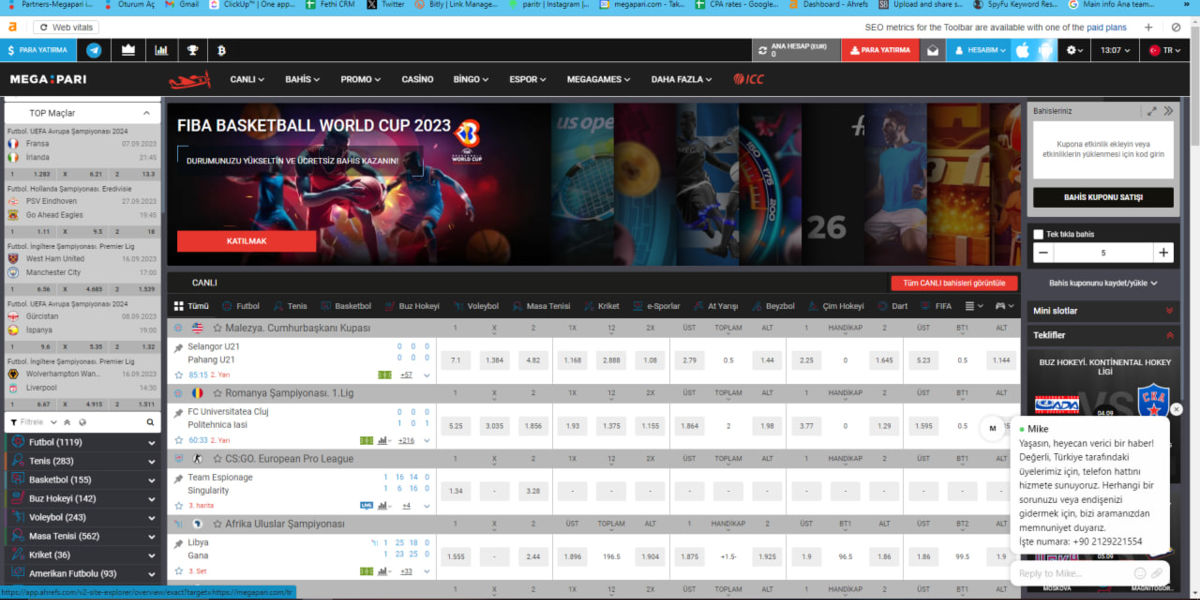
Task: Increase the one-click bet amount
Action: 1163,253
